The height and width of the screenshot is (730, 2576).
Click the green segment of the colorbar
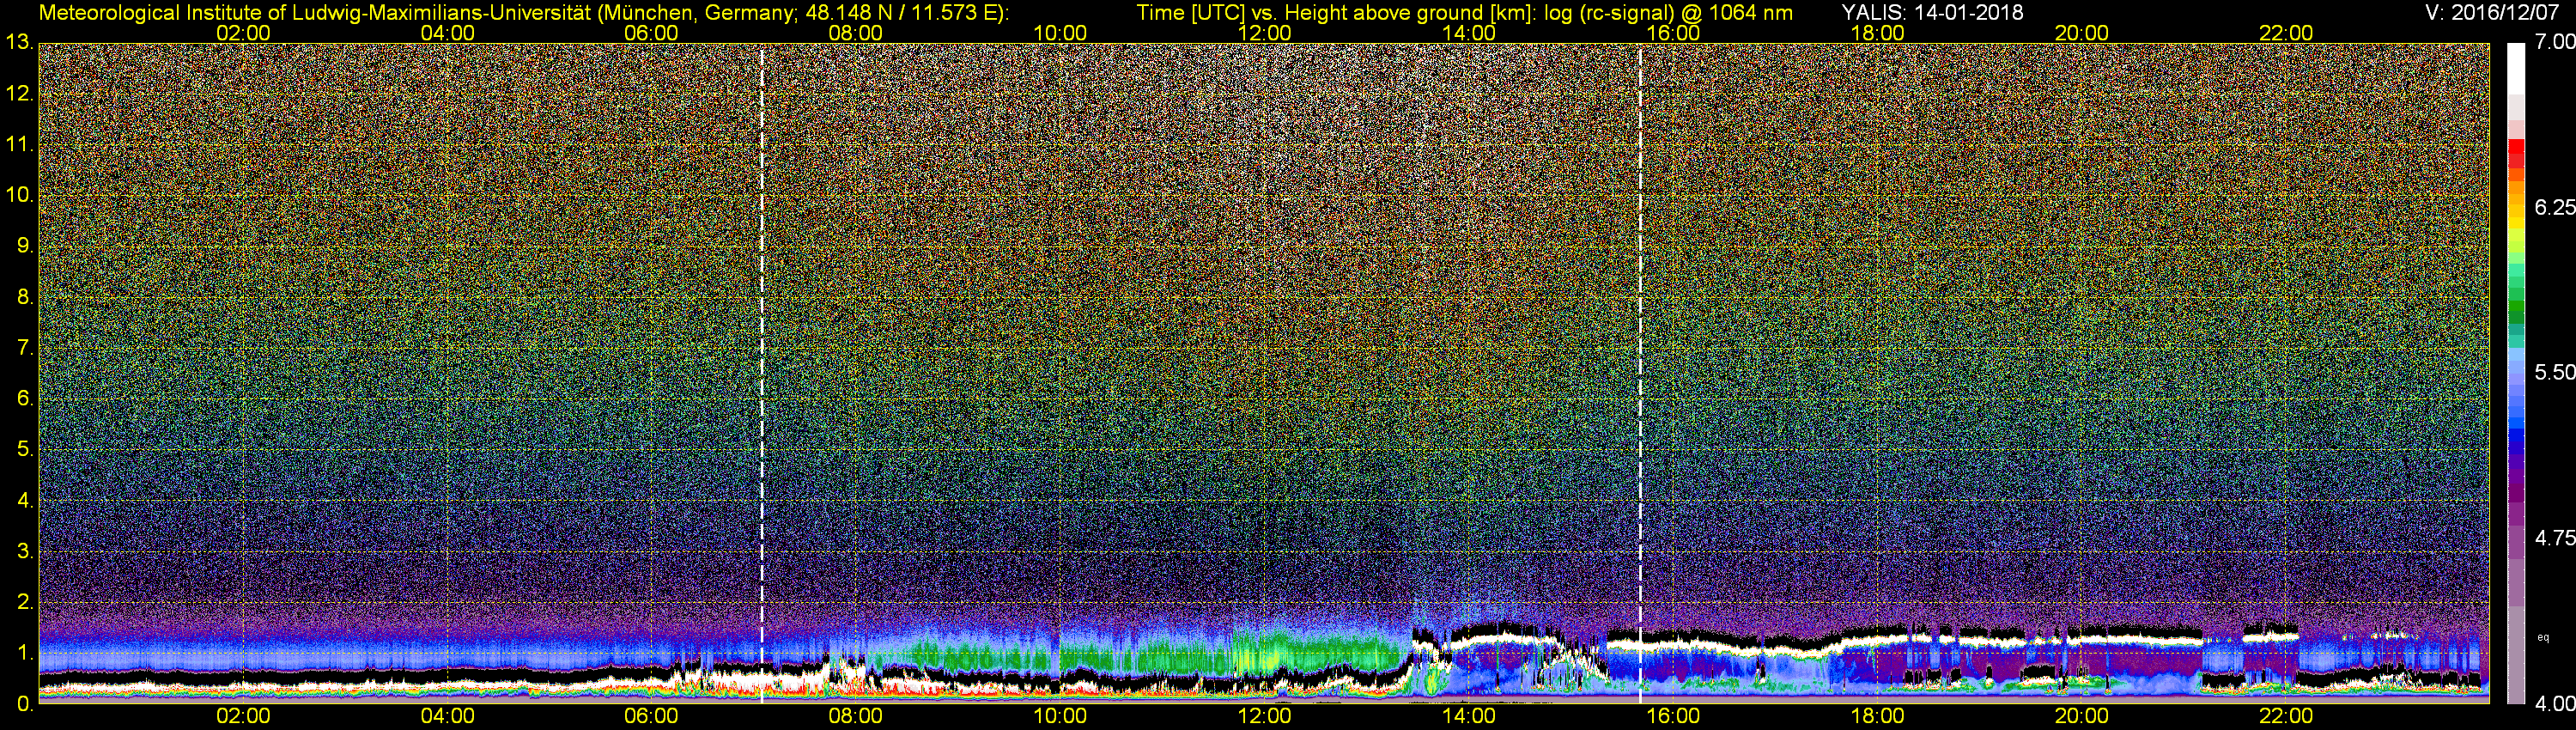2516,305
